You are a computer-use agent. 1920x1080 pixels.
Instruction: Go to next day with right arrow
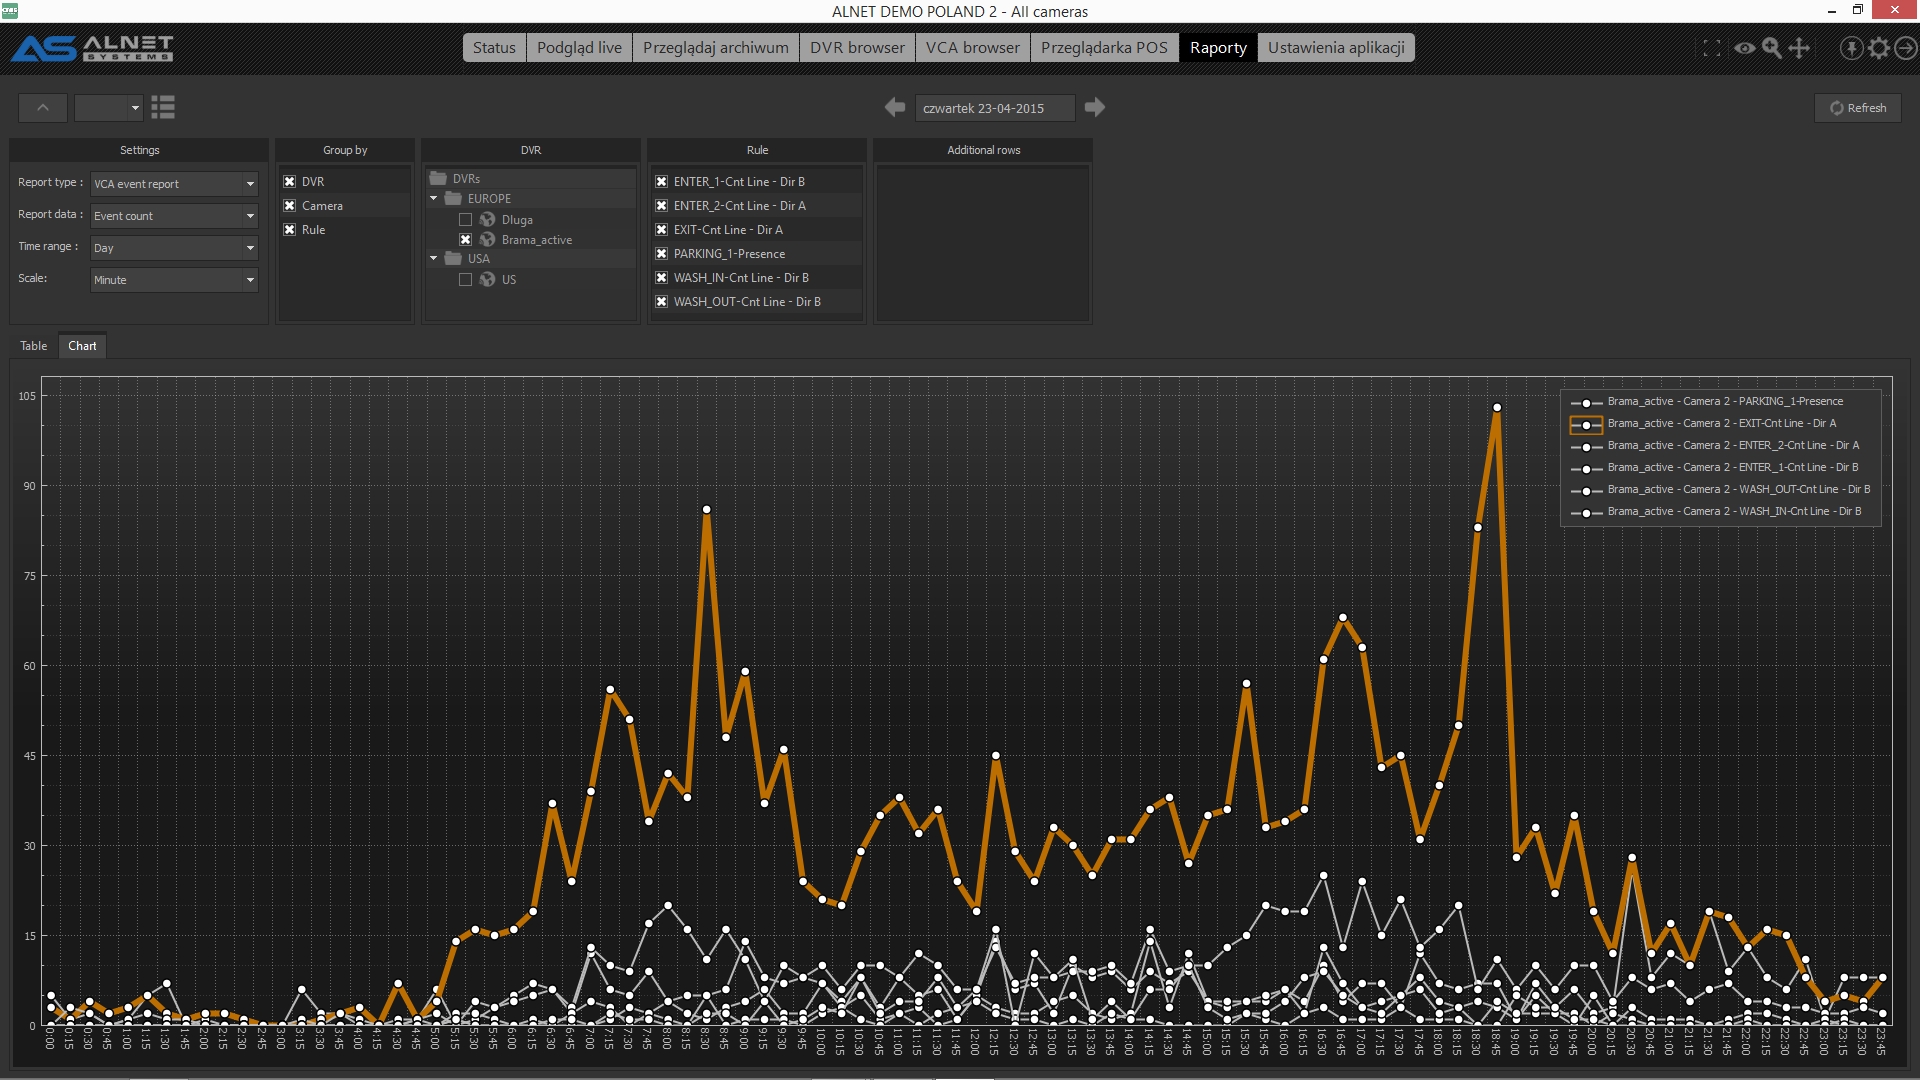pyautogui.click(x=1095, y=107)
